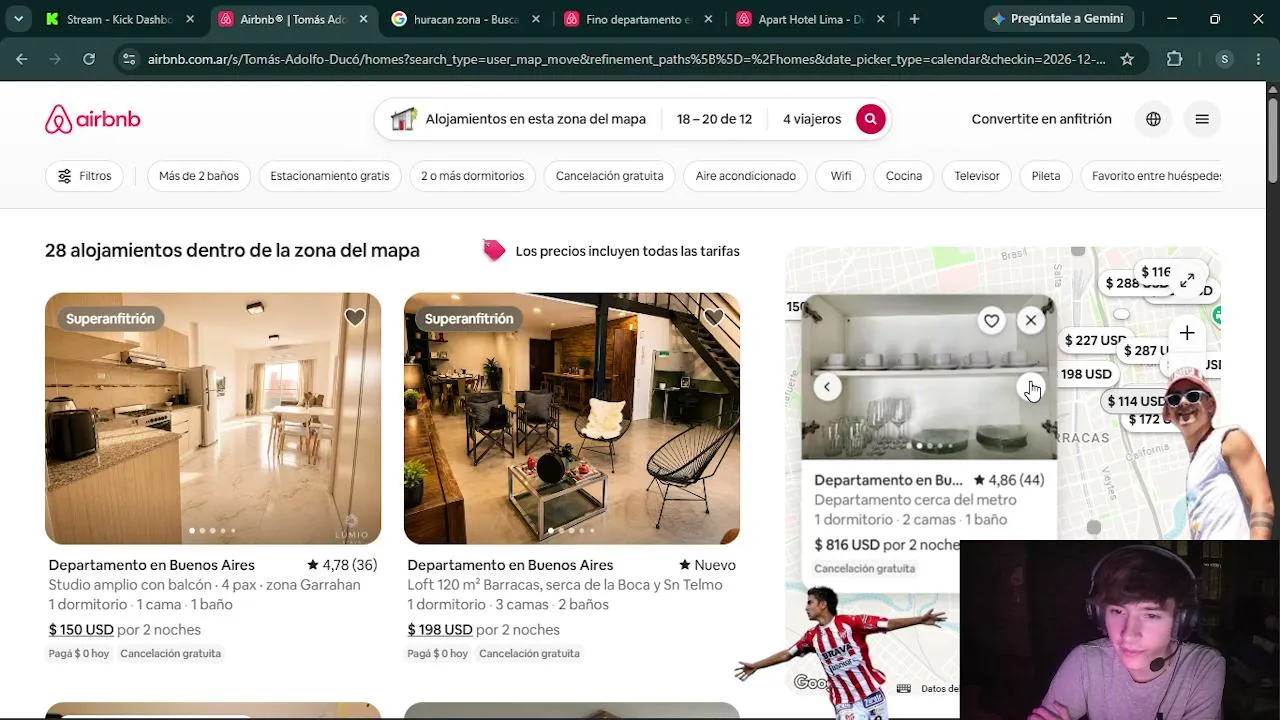The height and width of the screenshot is (720, 1280).
Task: Bookmark this page with the star icon
Action: point(1127,59)
